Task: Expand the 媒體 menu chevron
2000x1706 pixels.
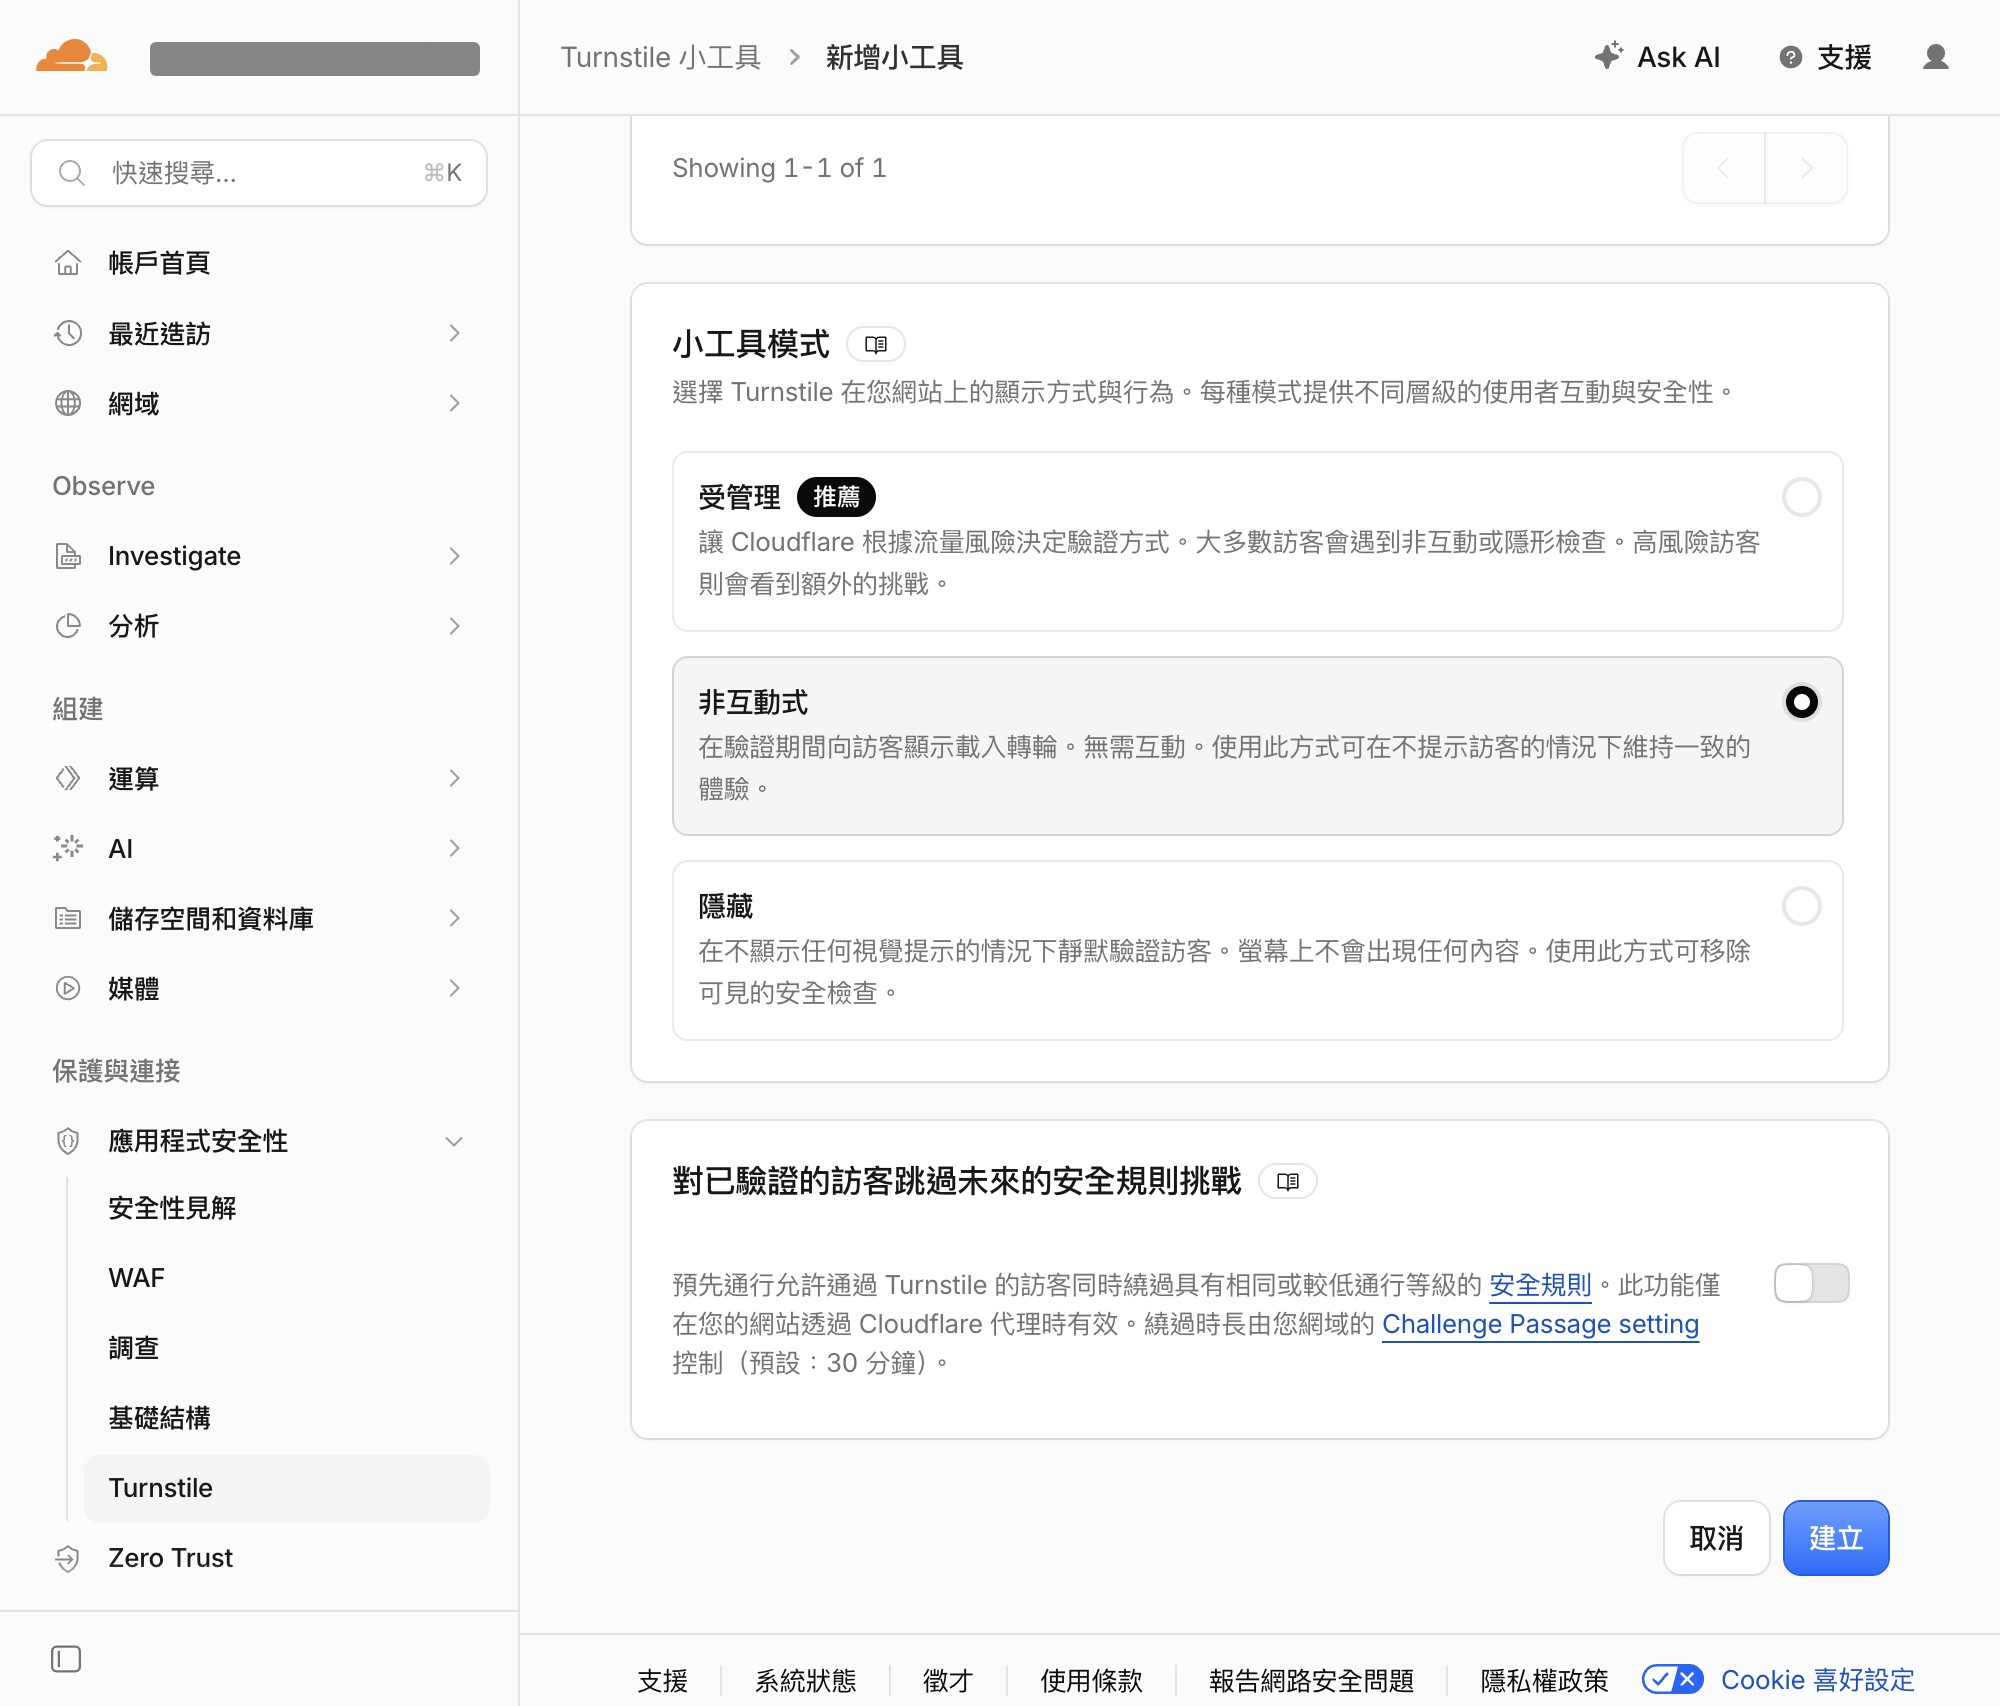Action: click(455, 988)
